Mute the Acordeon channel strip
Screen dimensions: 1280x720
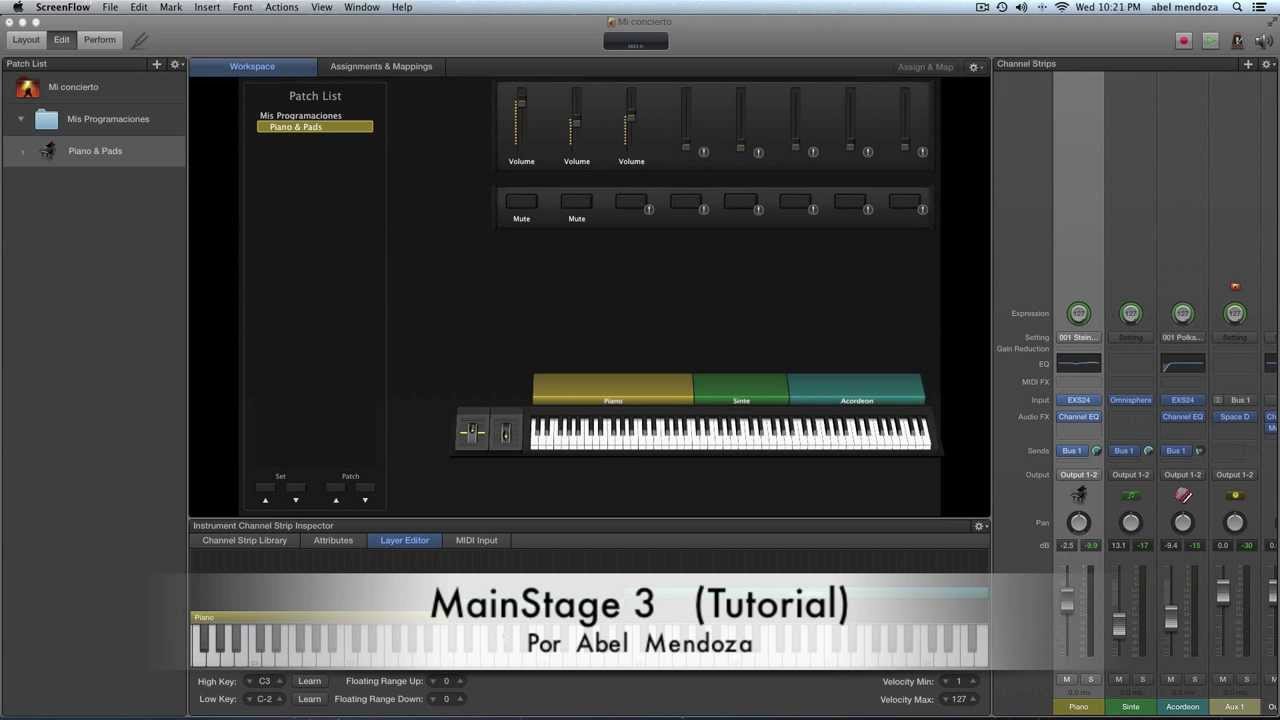tap(1171, 680)
